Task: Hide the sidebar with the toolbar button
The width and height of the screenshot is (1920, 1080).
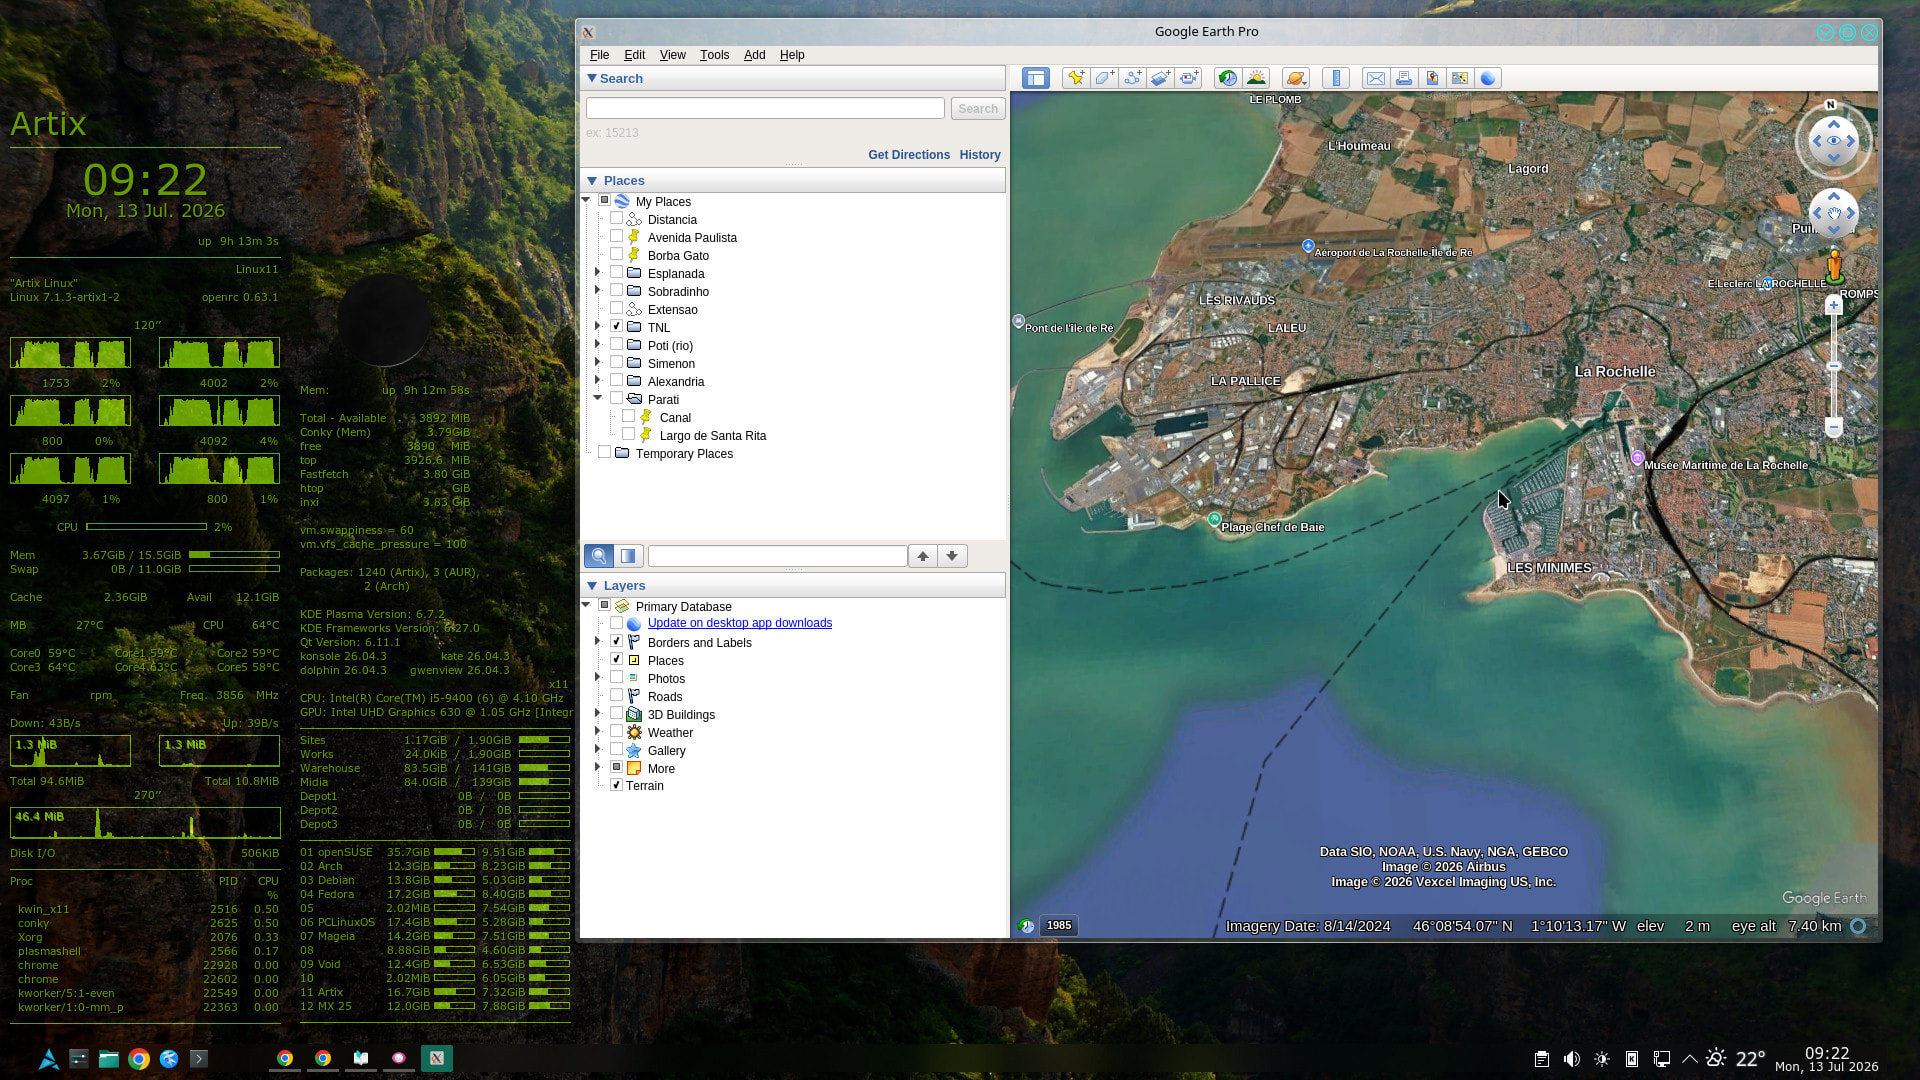Action: click(x=1036, y=78)
